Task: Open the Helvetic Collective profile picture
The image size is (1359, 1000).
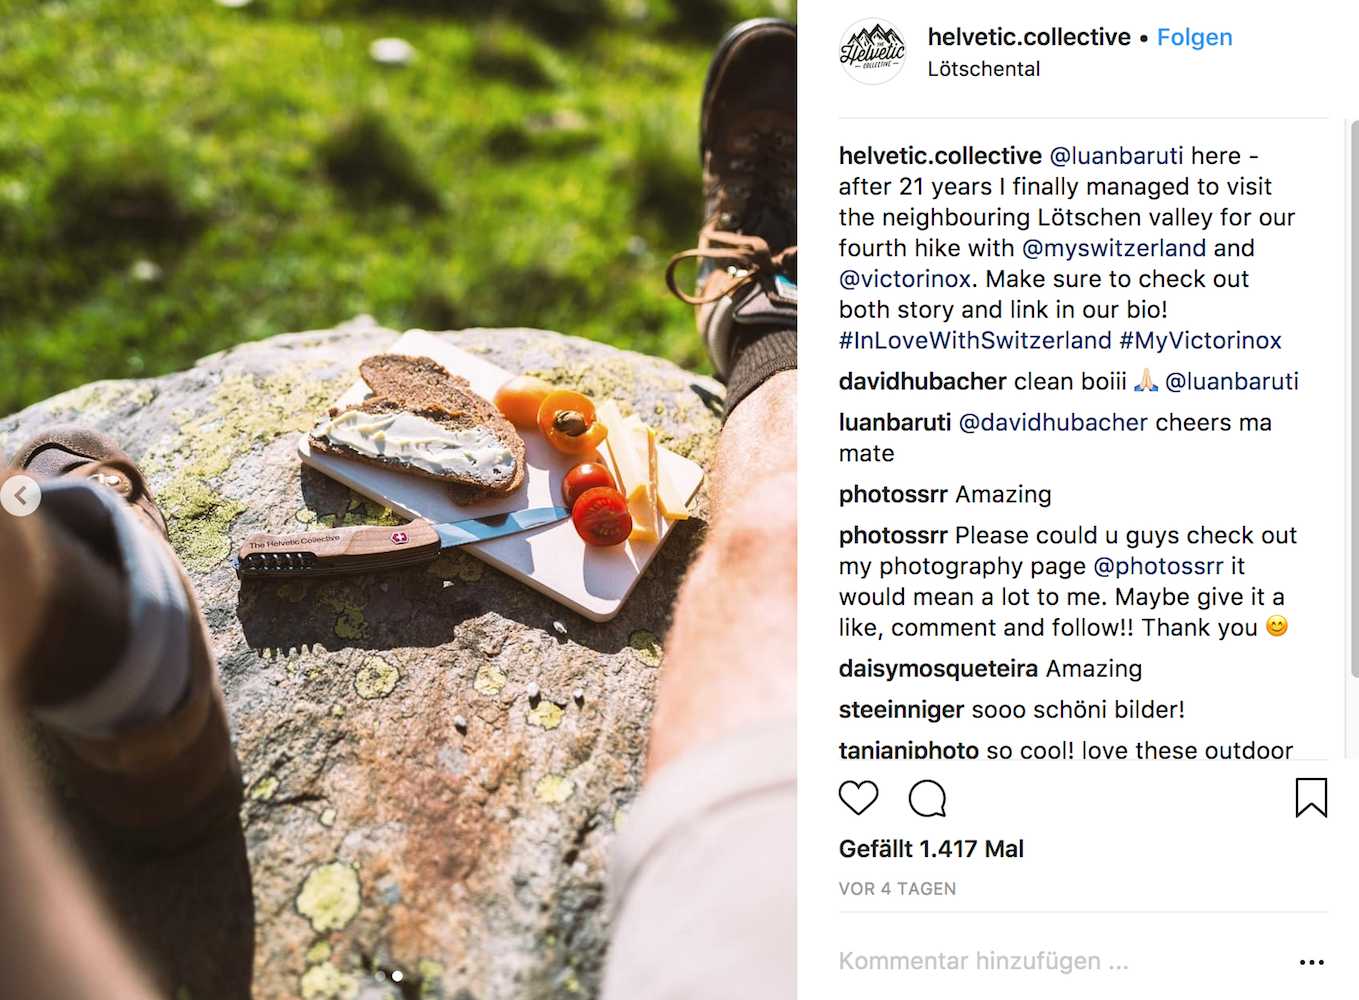Action: (873, 51)
